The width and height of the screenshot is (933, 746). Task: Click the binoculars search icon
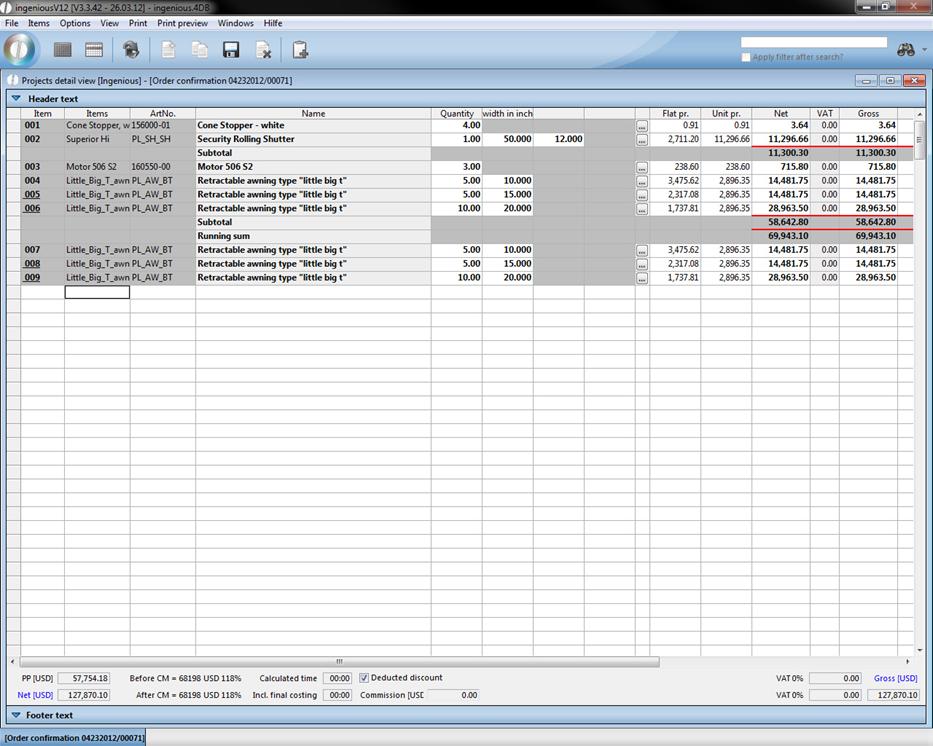[905, 50]
